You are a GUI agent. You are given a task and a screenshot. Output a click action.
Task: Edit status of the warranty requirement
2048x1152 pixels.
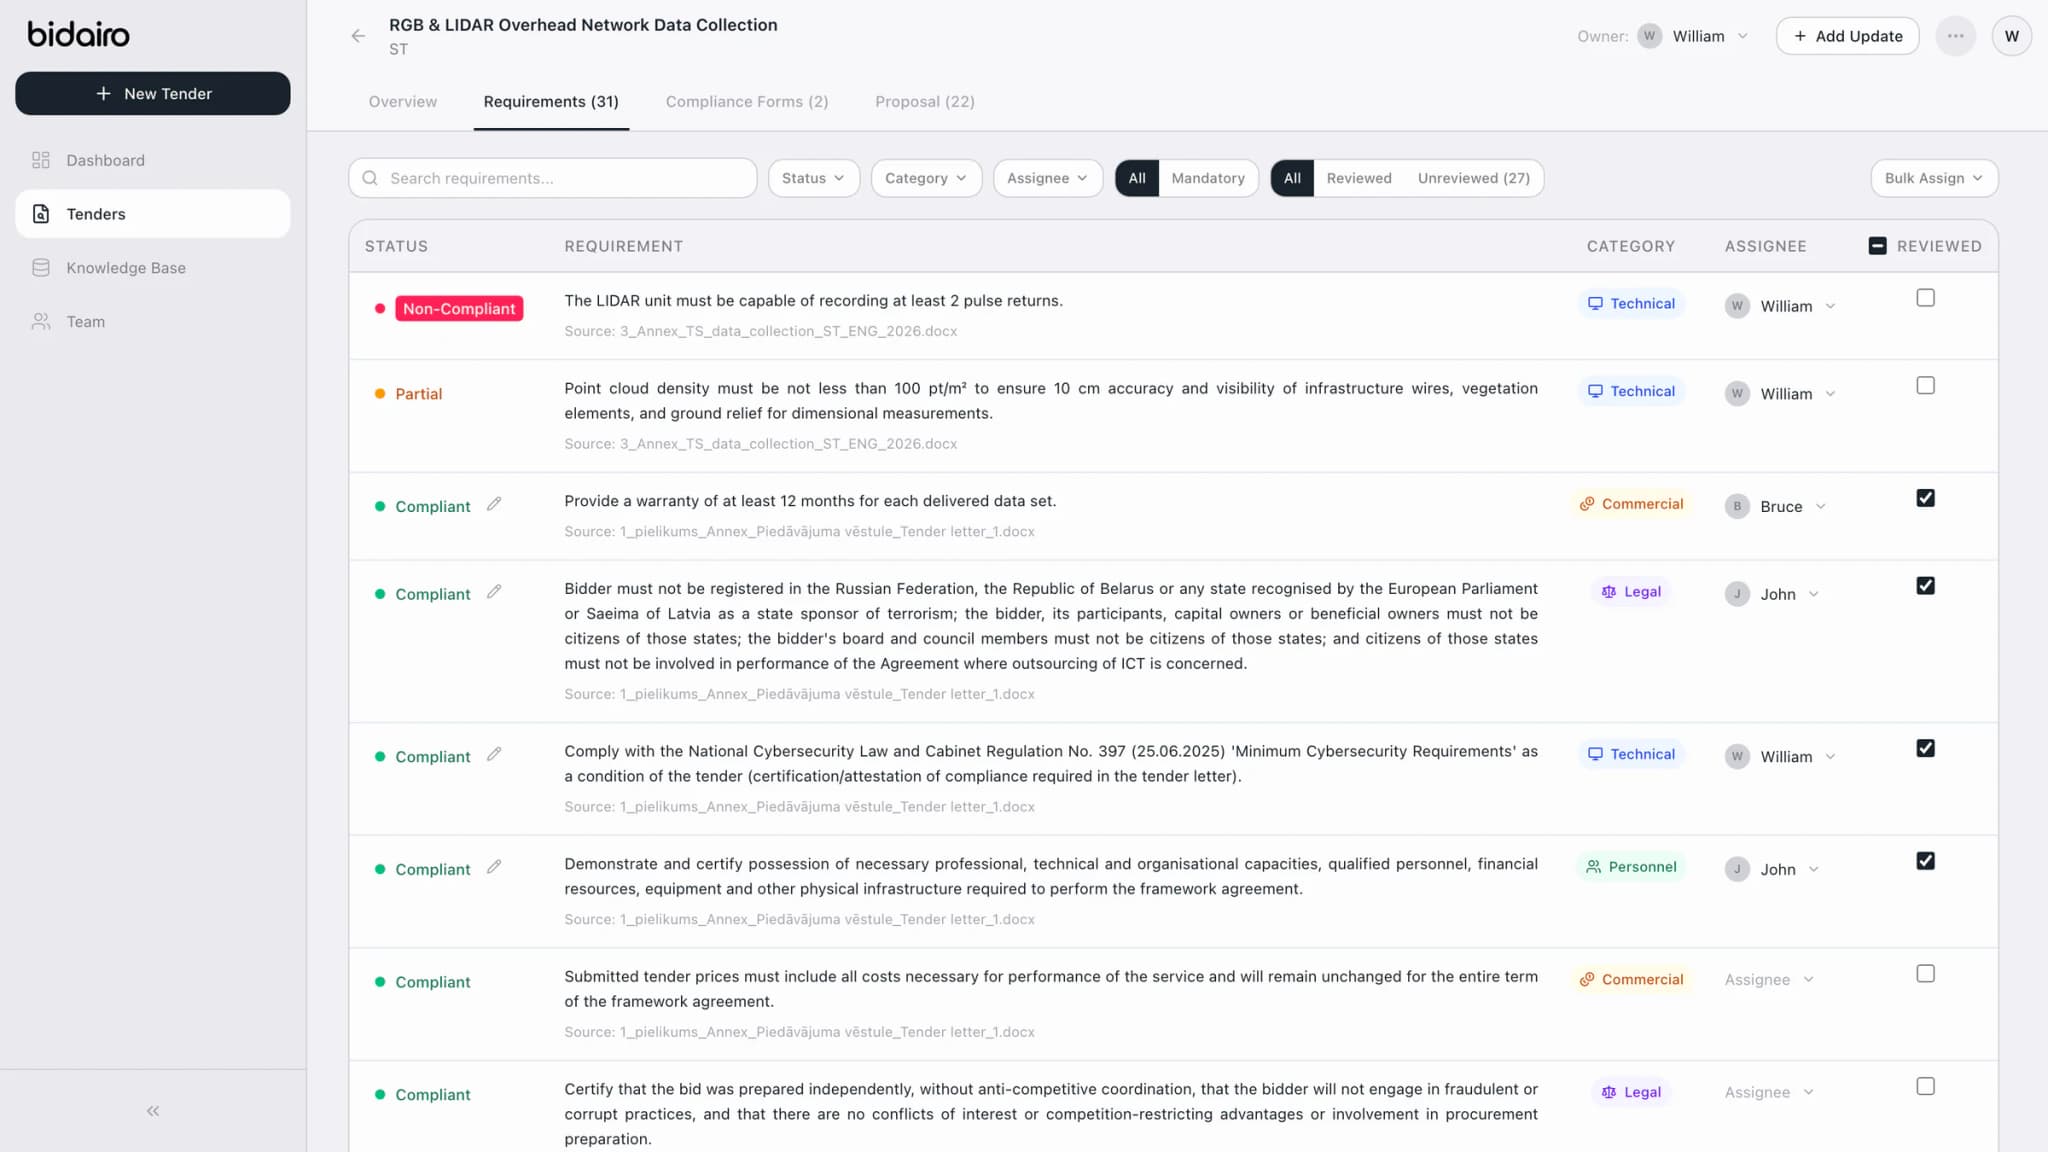[x=494, y=505]
